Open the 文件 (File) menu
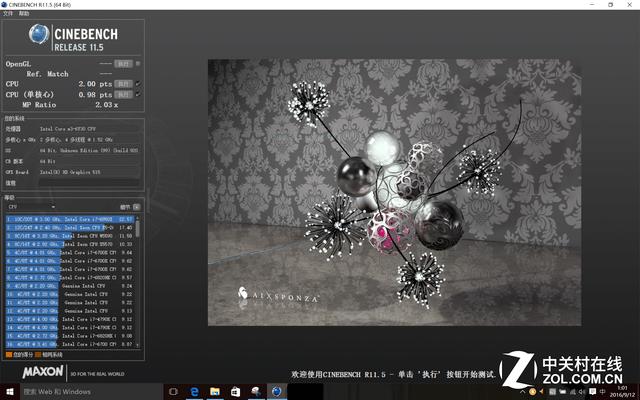Viewport: 640px width, 400px height. 9,14
